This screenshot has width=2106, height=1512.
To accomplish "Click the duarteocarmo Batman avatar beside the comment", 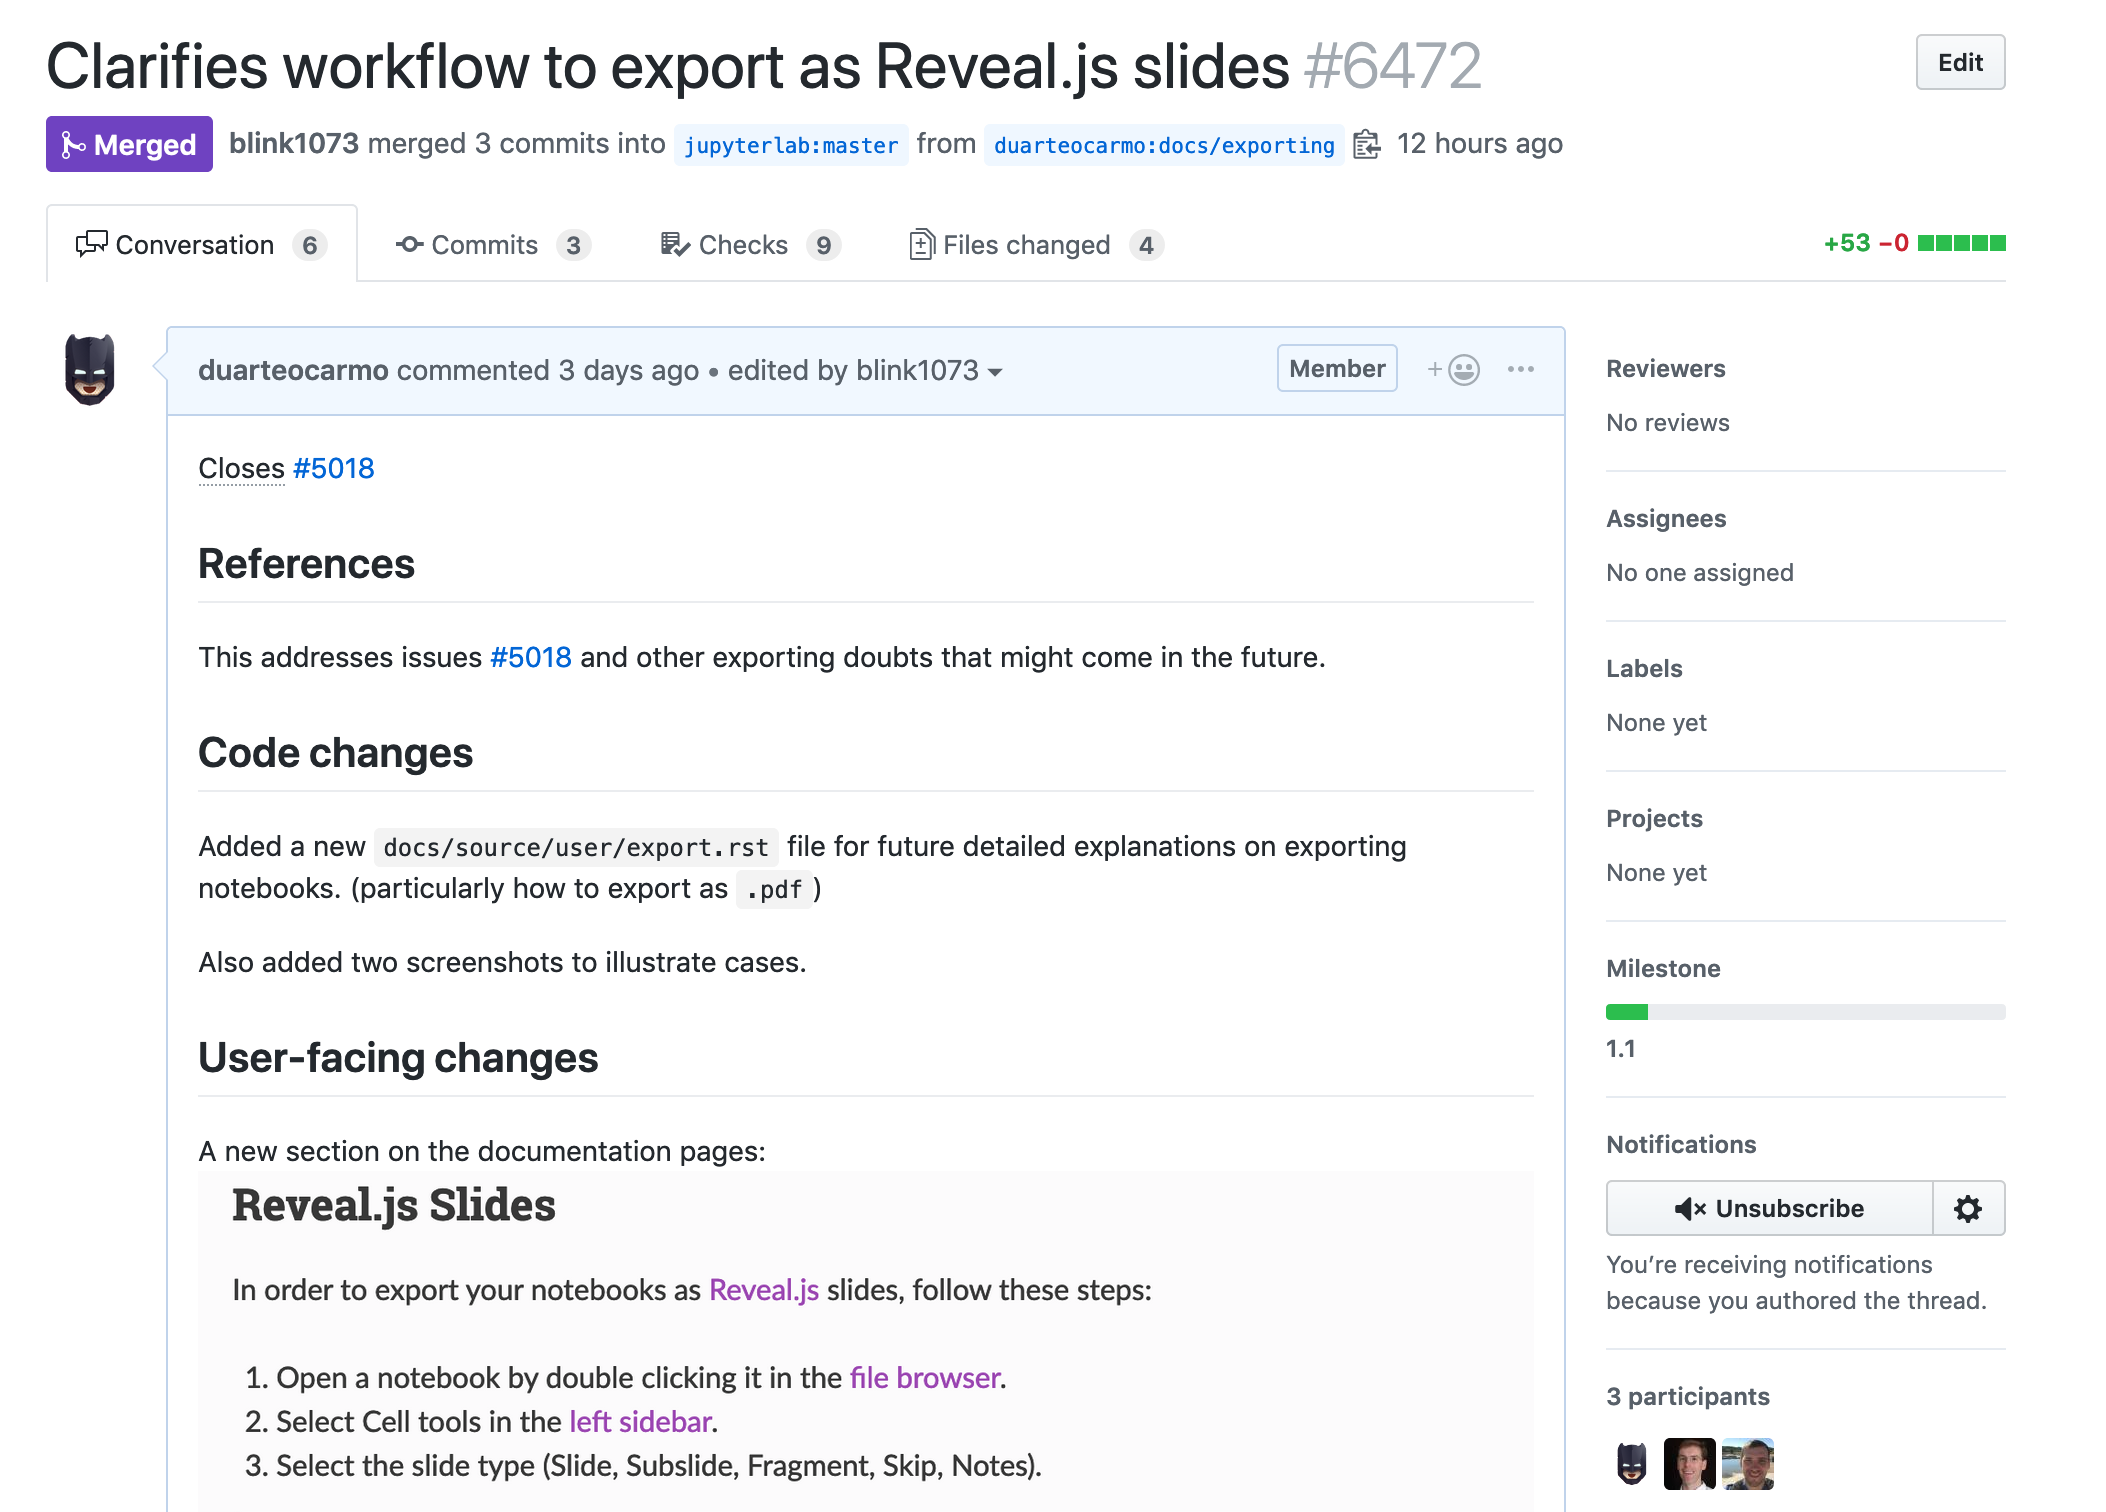I will 89,369.
